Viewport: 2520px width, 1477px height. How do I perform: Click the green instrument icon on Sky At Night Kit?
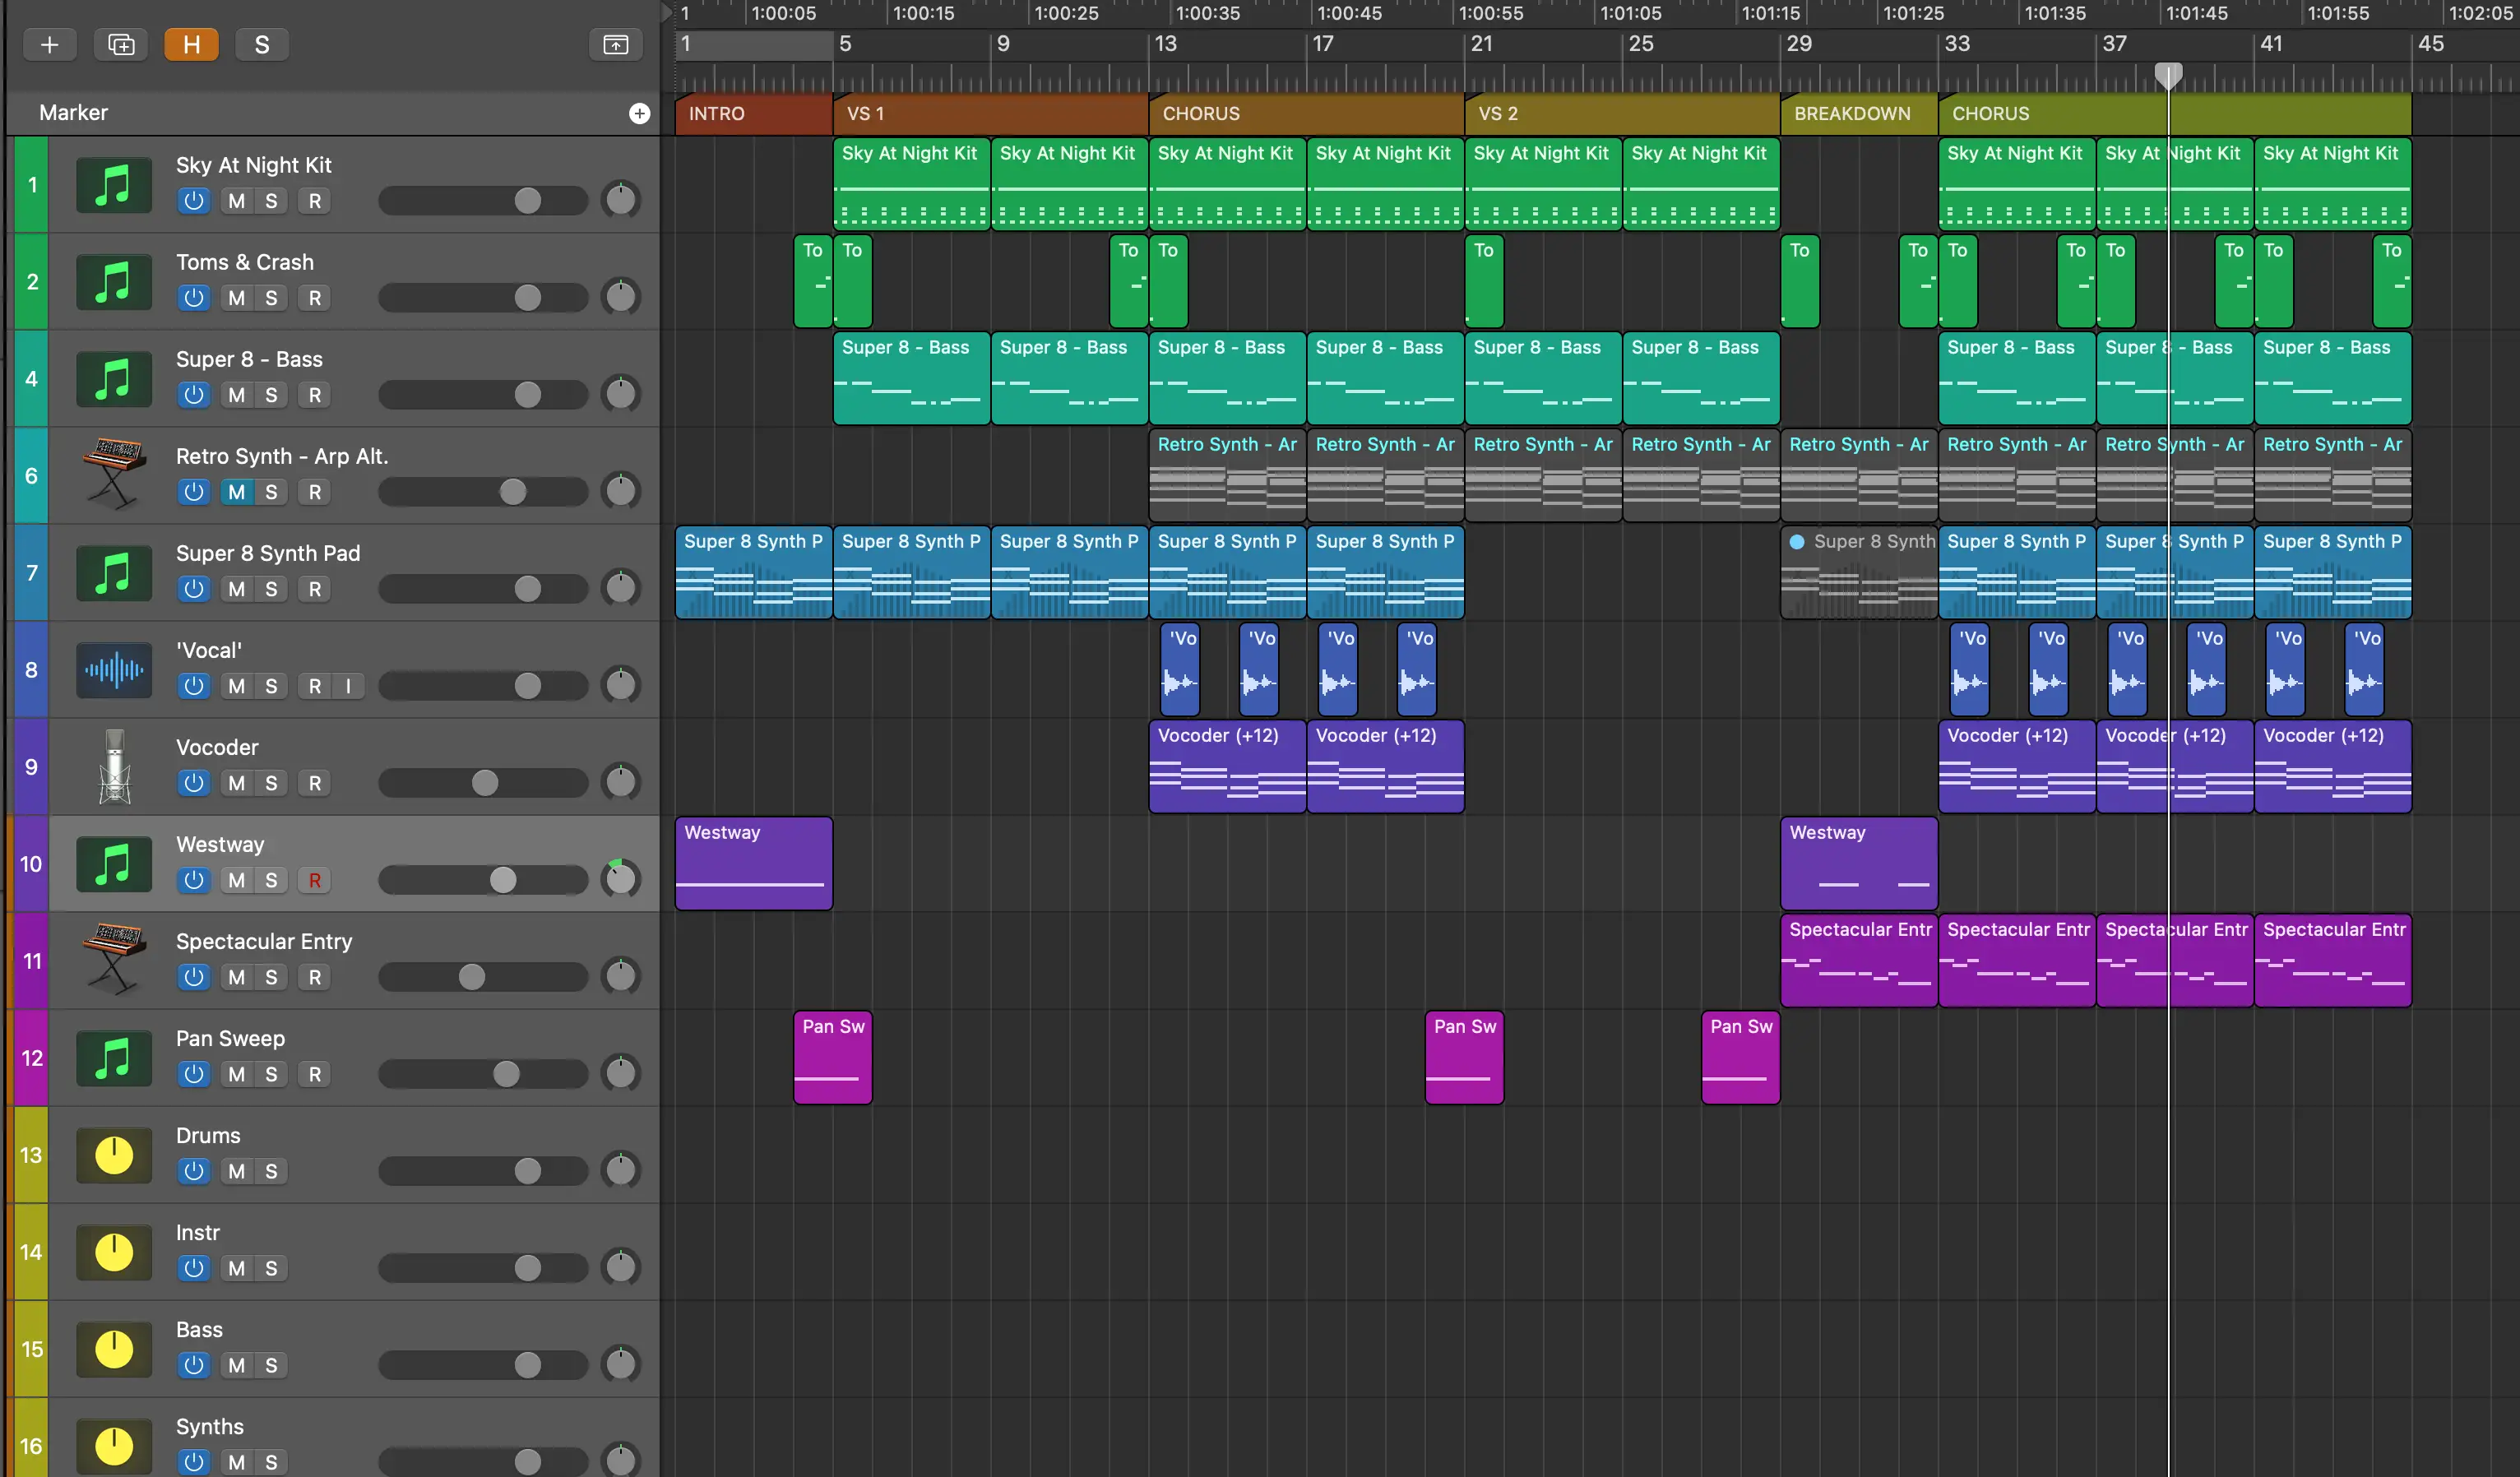tap(109, 183)
